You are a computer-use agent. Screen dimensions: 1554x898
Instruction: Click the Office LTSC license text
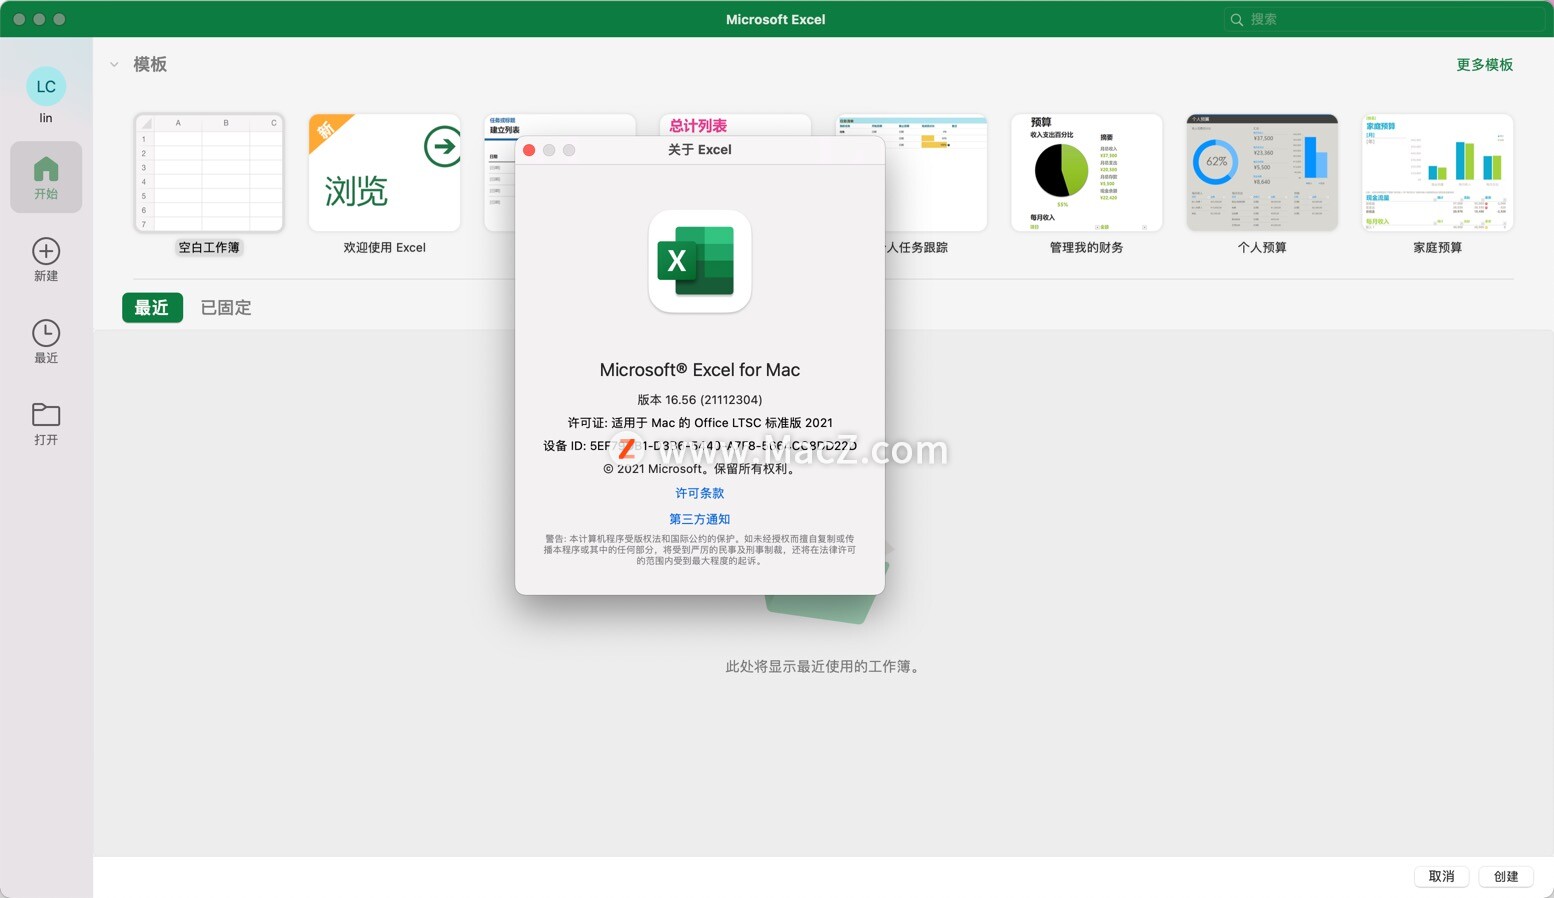point(700,422)
